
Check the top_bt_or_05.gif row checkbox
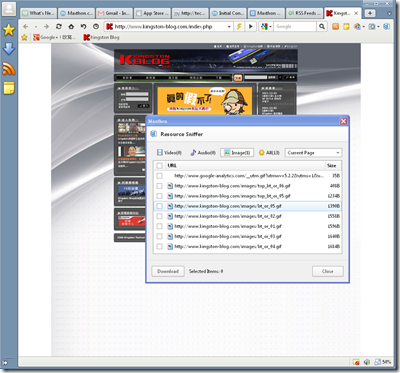click(x=159, y=196)
